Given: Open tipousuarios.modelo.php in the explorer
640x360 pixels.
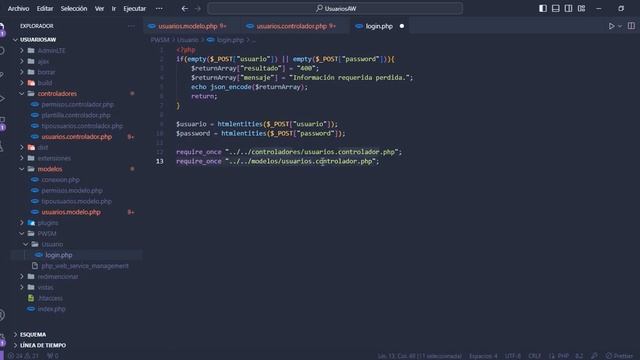Looking at the screenshot, I should pos(76,201).
